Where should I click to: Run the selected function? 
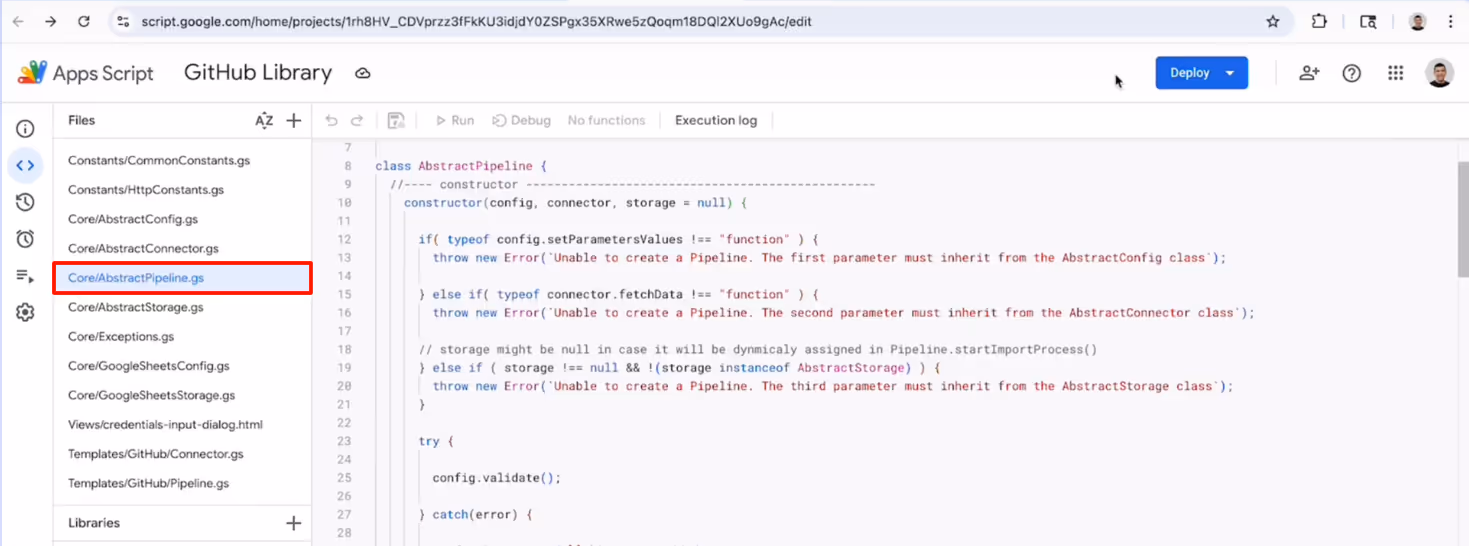(x=454, y=120)
